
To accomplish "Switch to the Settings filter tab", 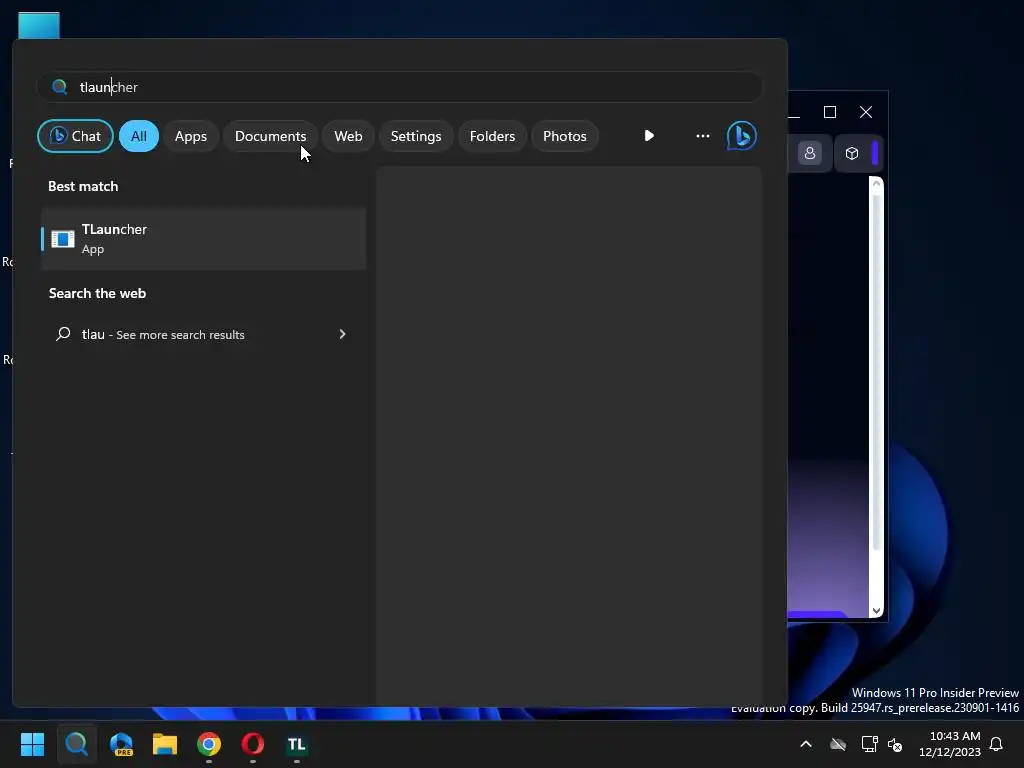I will [x=416, y=136].
